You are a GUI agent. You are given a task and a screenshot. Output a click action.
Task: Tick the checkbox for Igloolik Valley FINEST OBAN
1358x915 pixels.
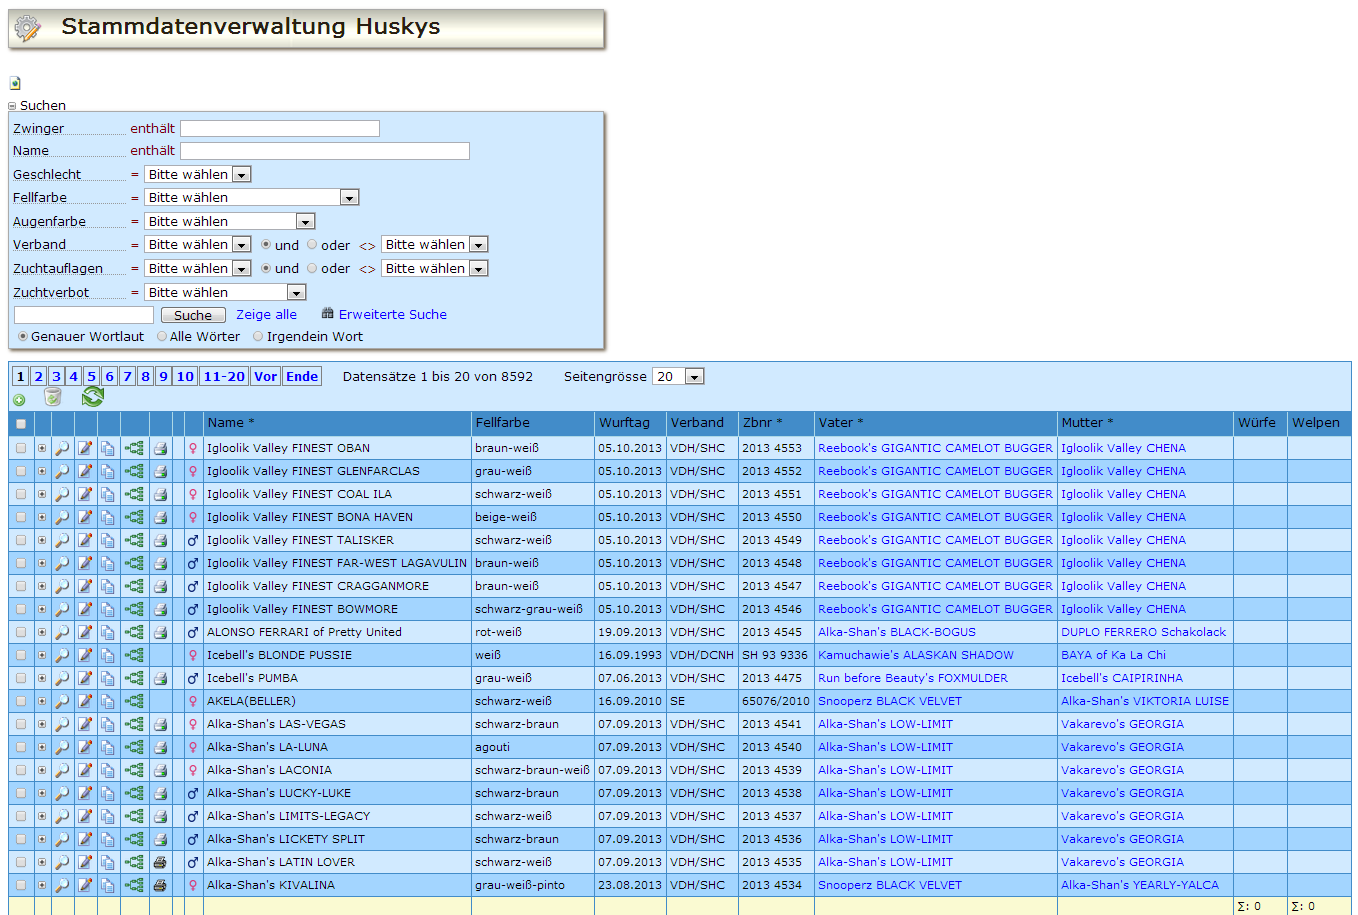21,448
